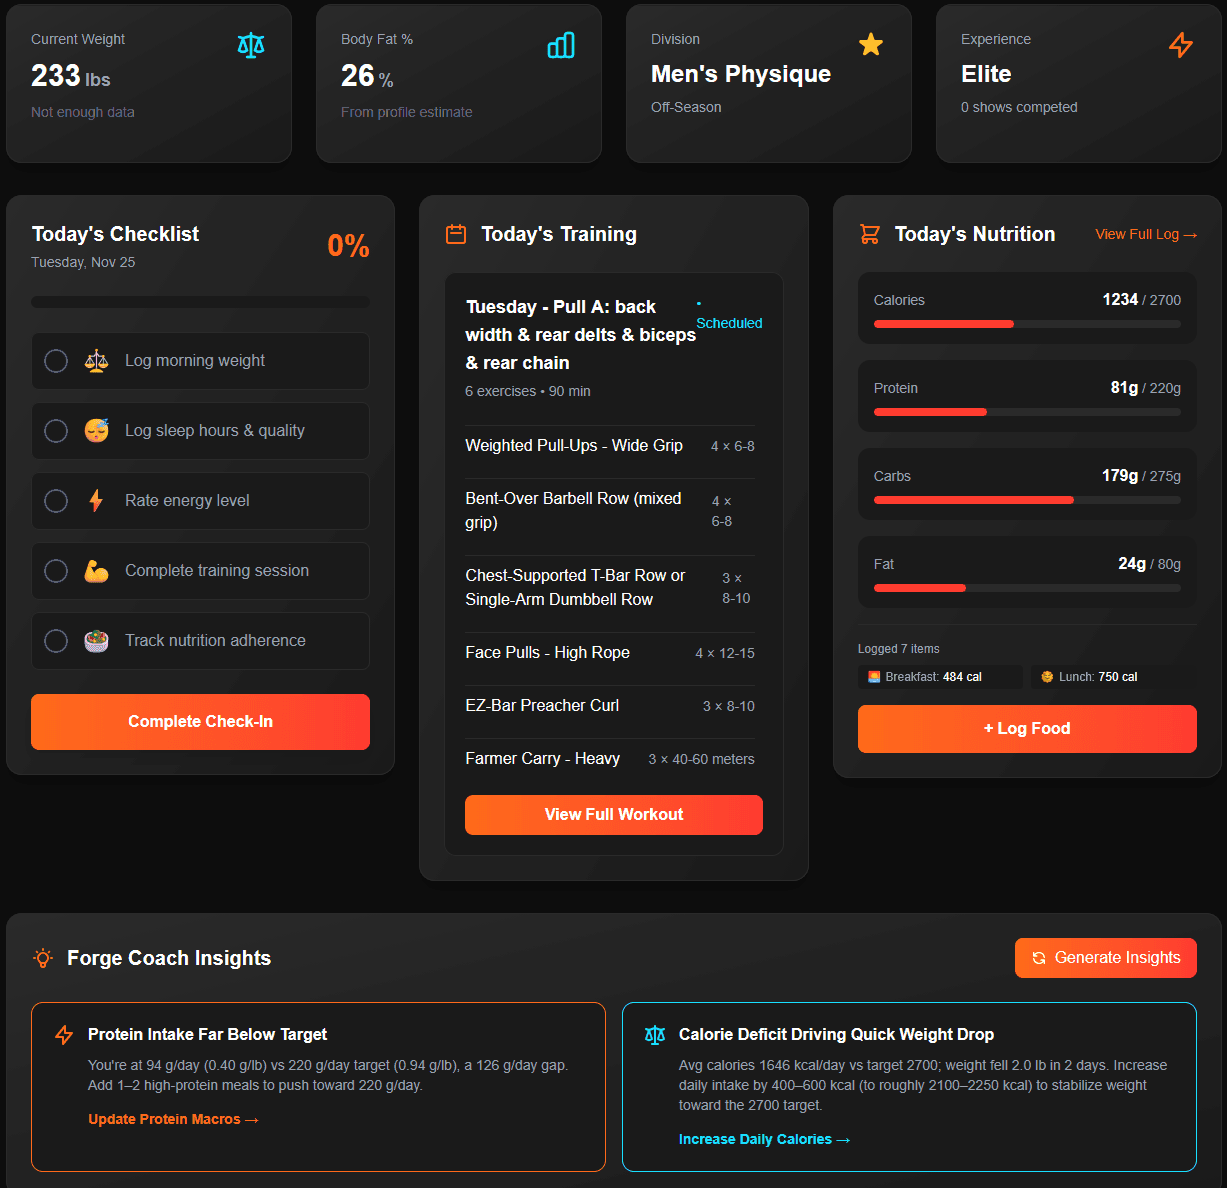The height and width of the screenshot is (1188, 1227).
Task: Open View Full Workout
Action: pyautogui.click(x=613, y=814)
